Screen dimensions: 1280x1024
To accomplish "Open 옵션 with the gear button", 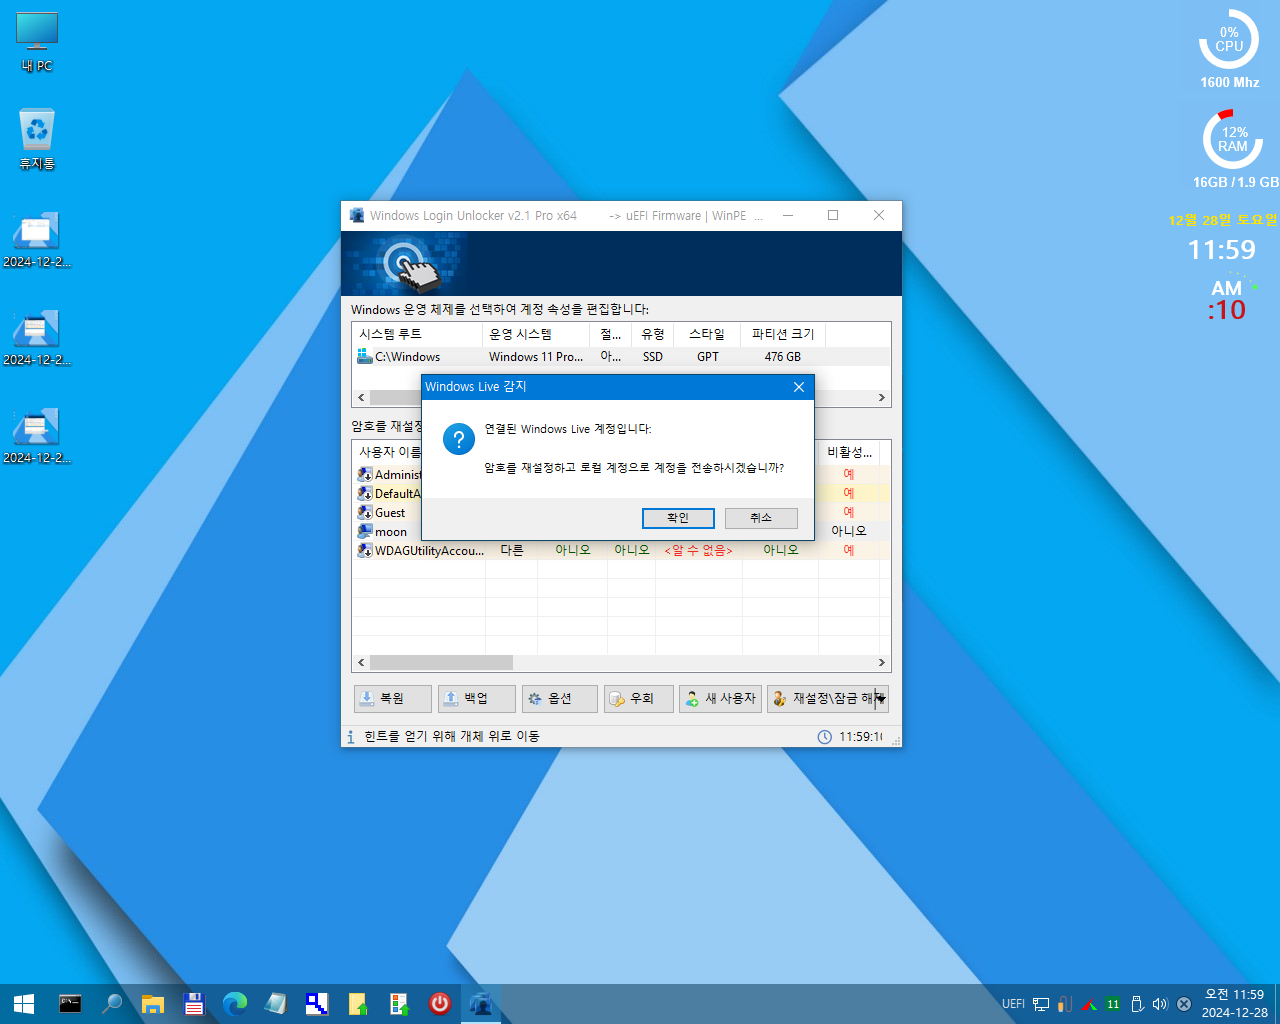I will pyautogui.click(x=560, y=698).
